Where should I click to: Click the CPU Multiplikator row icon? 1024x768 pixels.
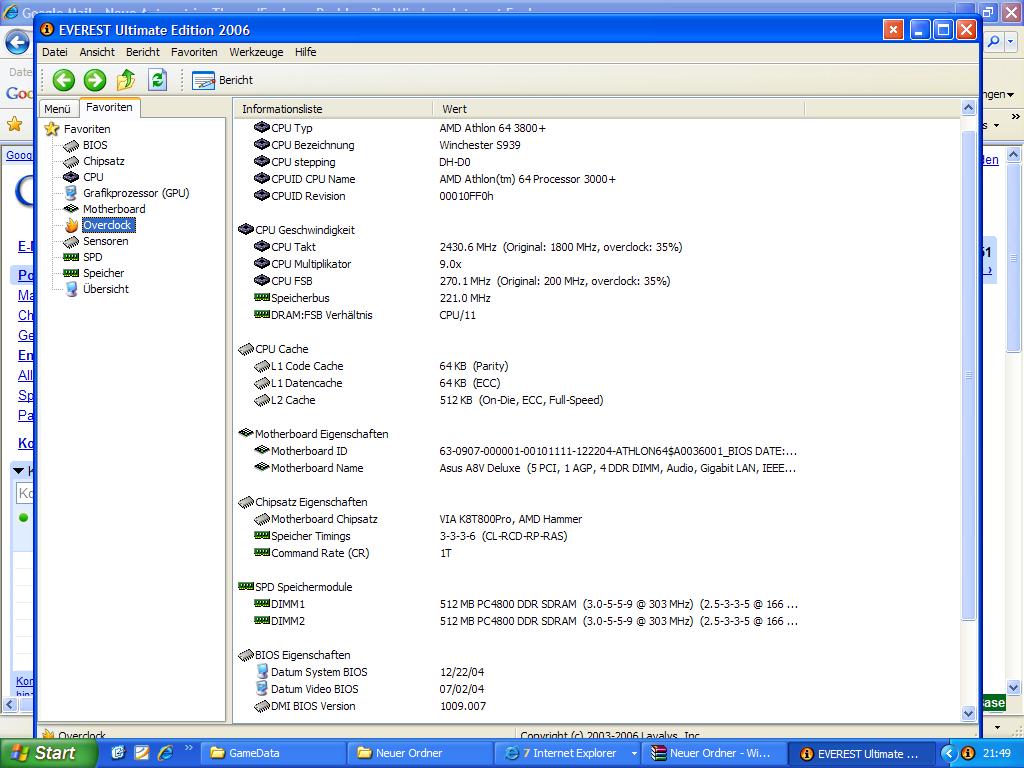coord(262,263)
